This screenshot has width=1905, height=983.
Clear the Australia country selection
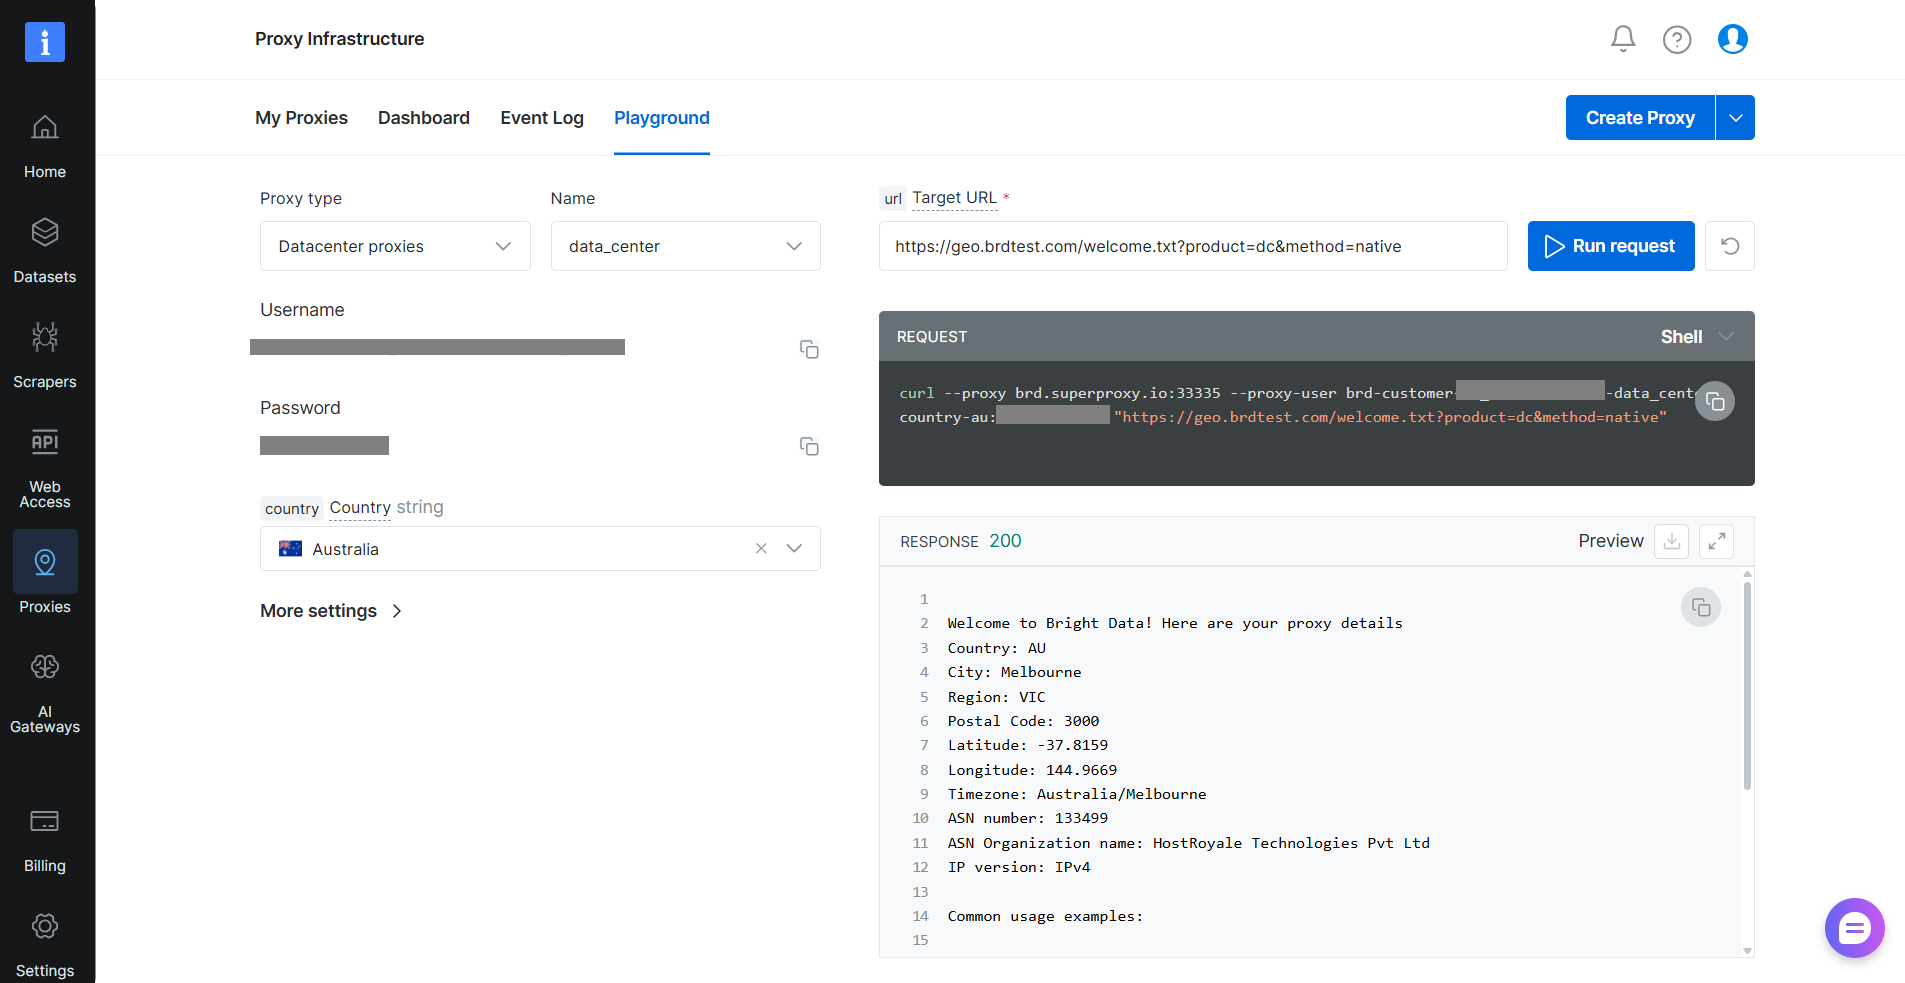pyautogui.click(x=761, y=548)
